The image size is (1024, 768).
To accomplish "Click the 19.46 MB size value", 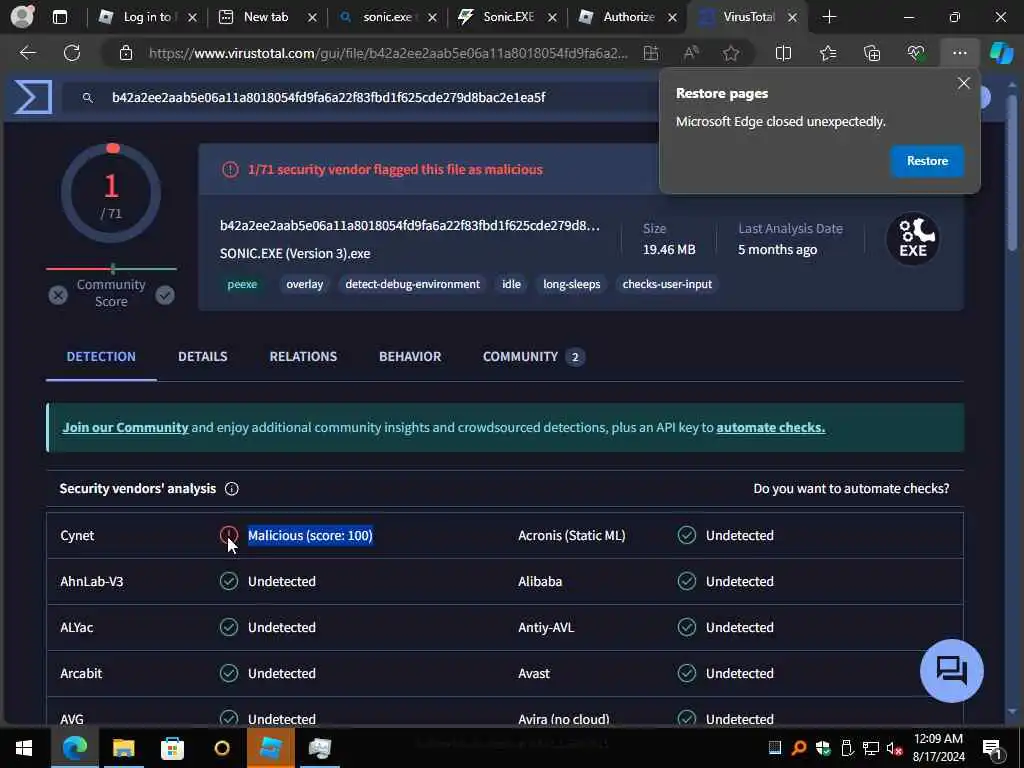I will [x=669, y=249].
